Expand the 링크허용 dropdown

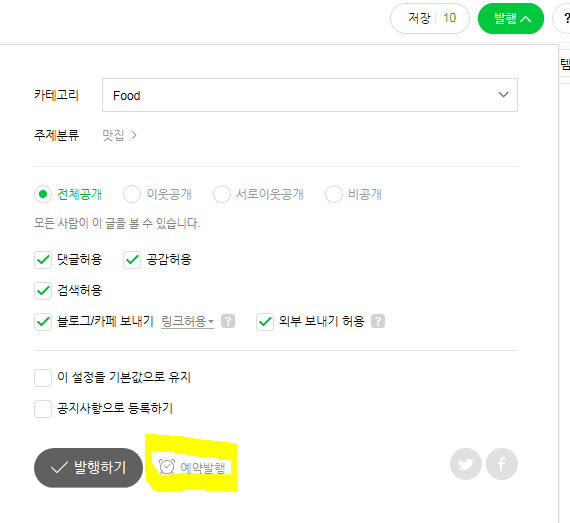[187, 321]
